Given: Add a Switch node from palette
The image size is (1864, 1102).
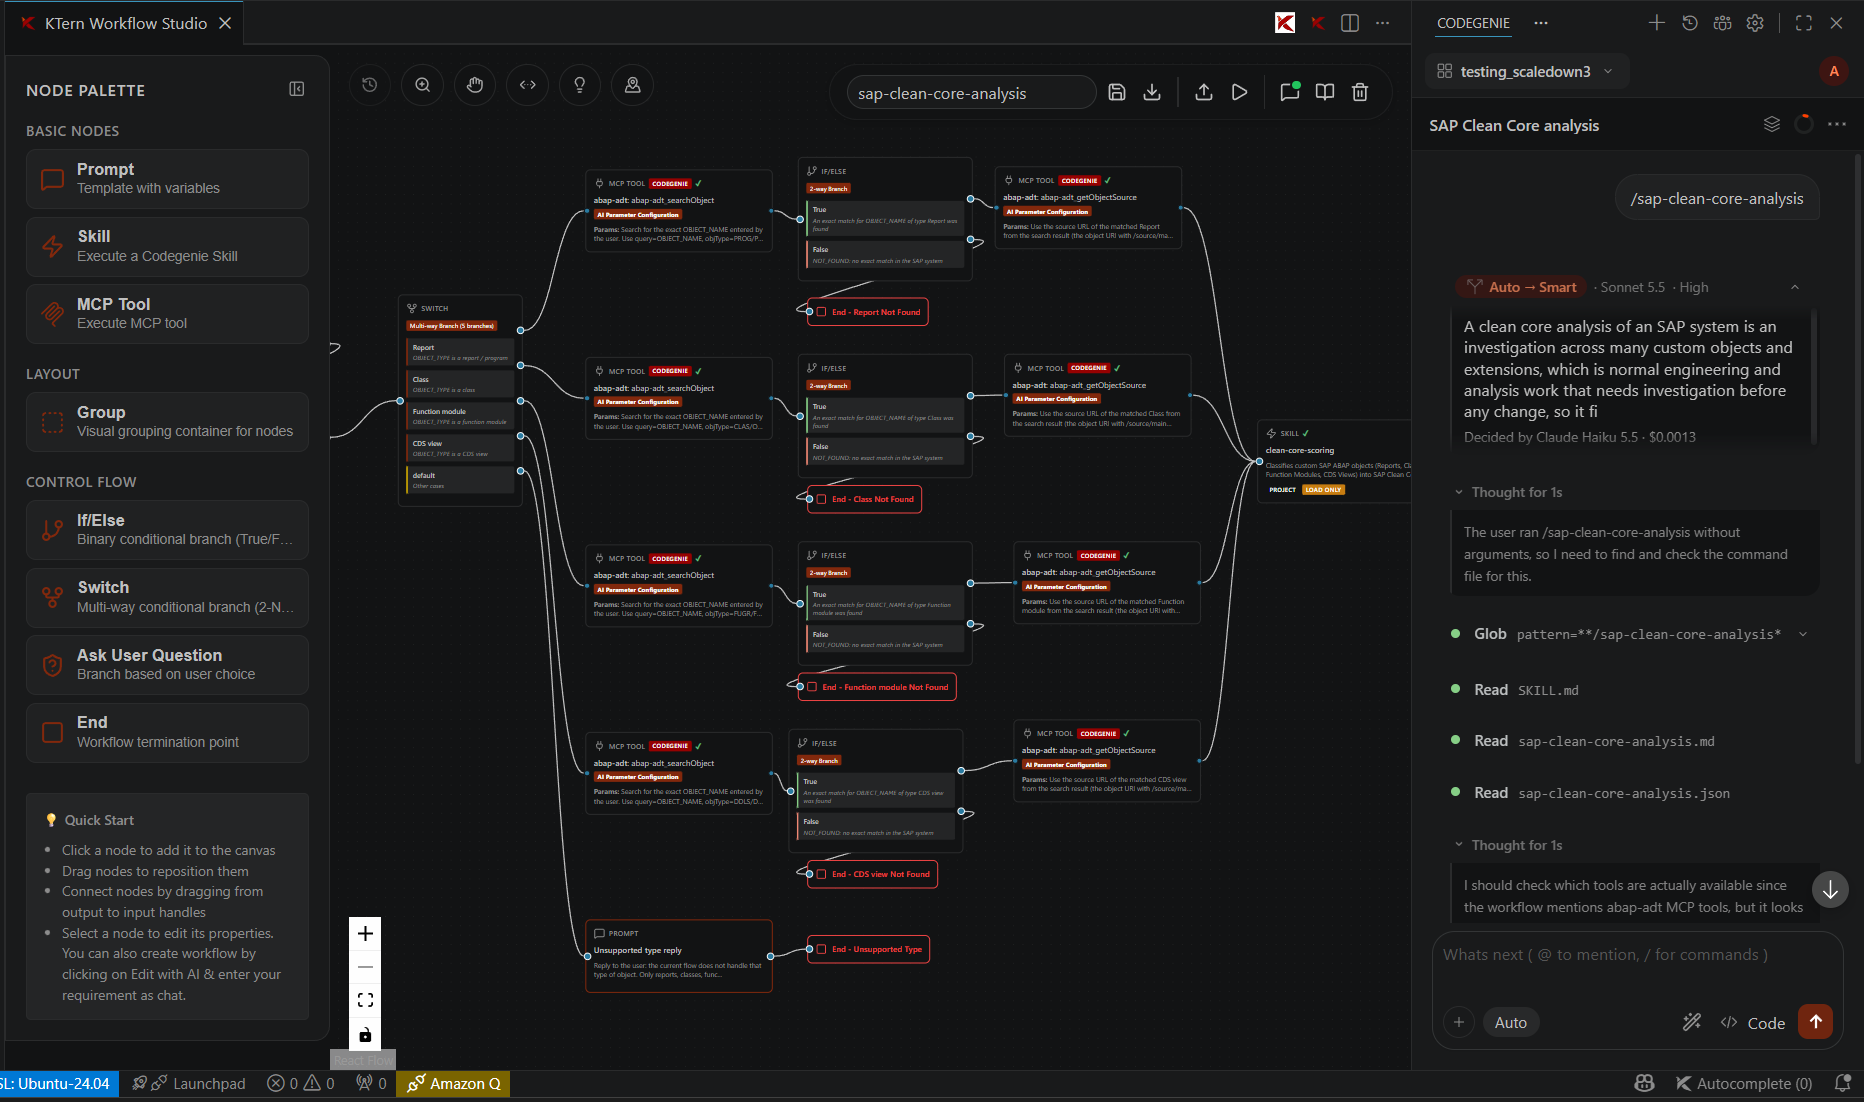Looking at the screenshot, I should click(x=167, y=597).
